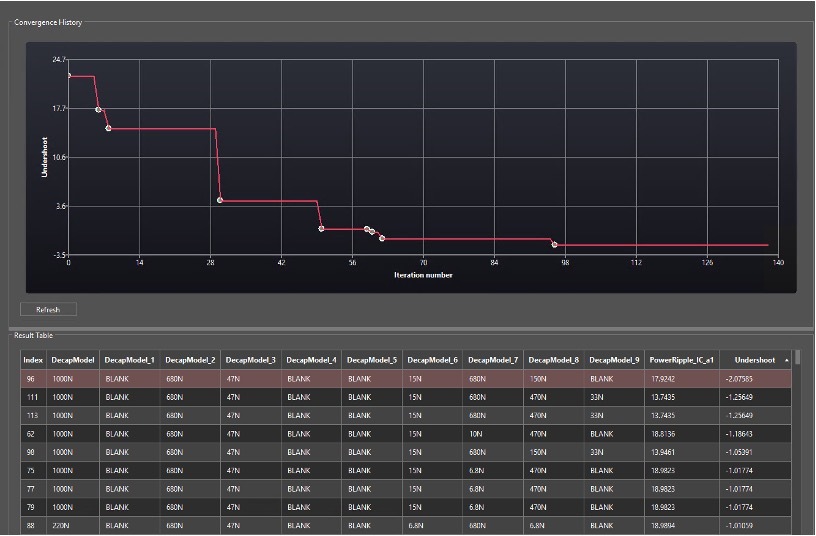This screenshot has width=816, height=536.
Task: Click the DecapModel_6 column header
Action: pos(432,360)
